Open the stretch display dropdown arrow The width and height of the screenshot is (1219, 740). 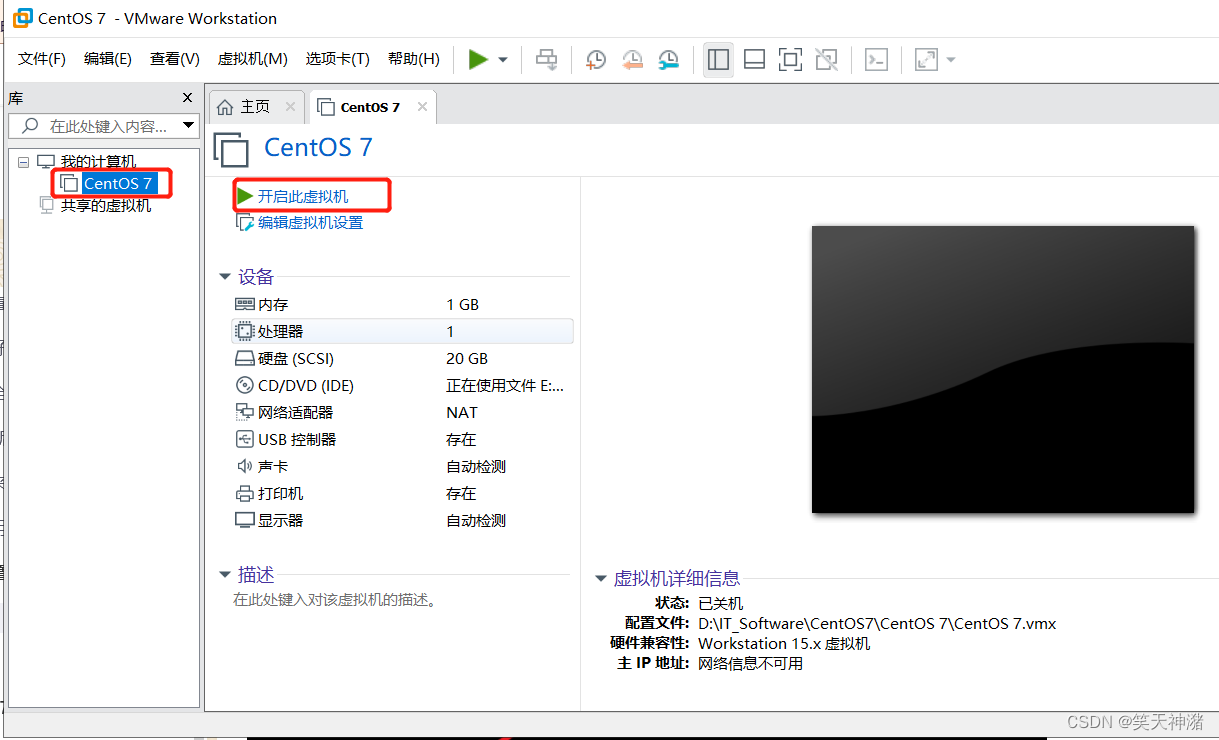point(951,60)
